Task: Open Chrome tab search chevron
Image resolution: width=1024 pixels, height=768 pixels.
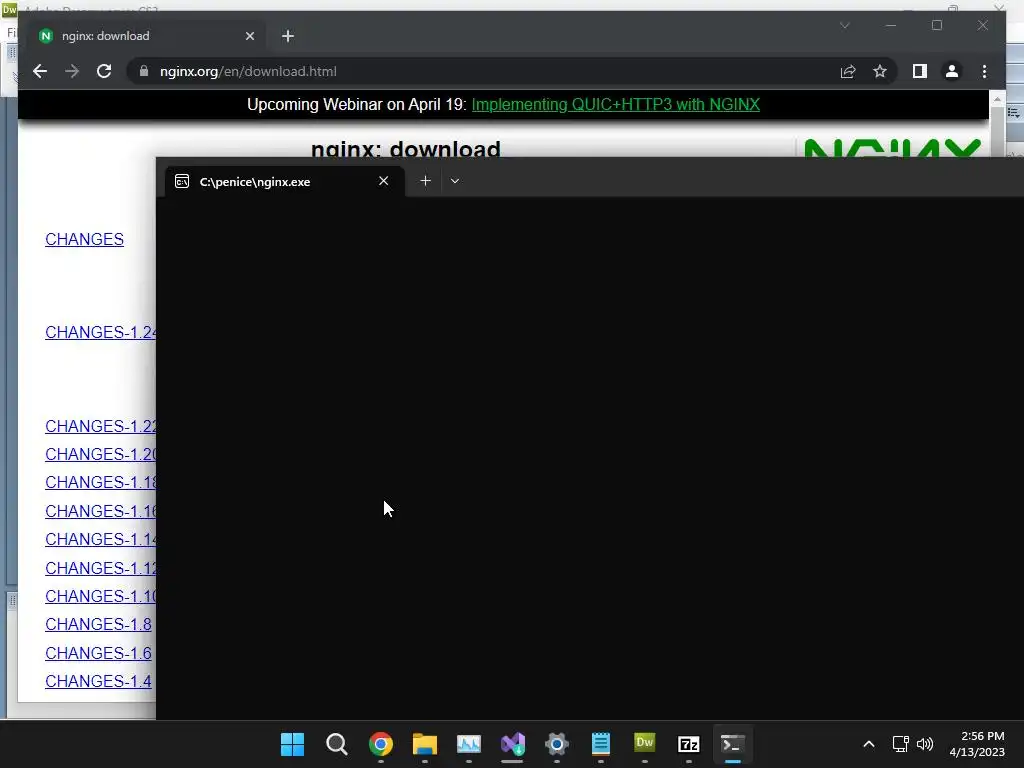Action: tap(844, 25)
